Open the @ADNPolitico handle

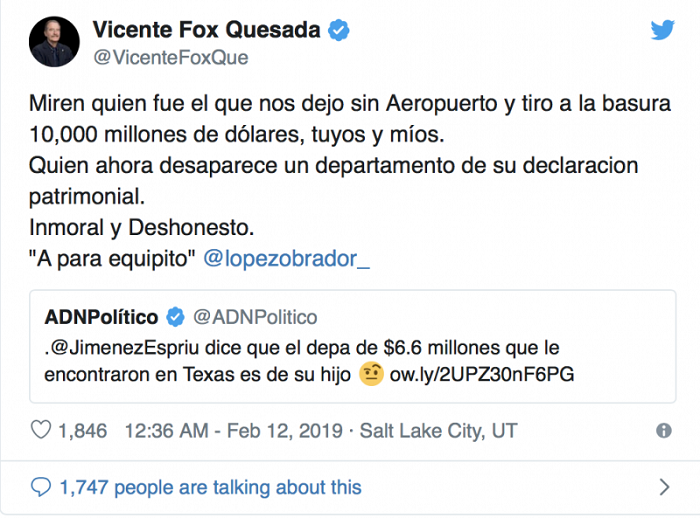[254, 317]
